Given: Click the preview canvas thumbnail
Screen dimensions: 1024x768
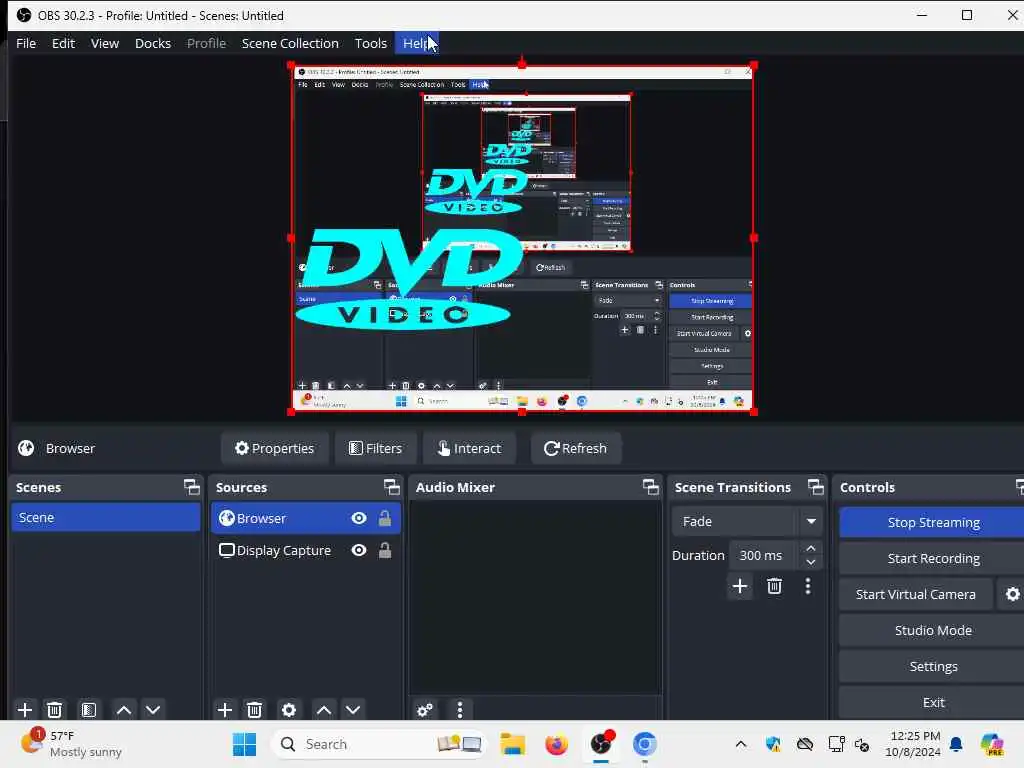Looking at the screenshot, I should pos(522,238).
